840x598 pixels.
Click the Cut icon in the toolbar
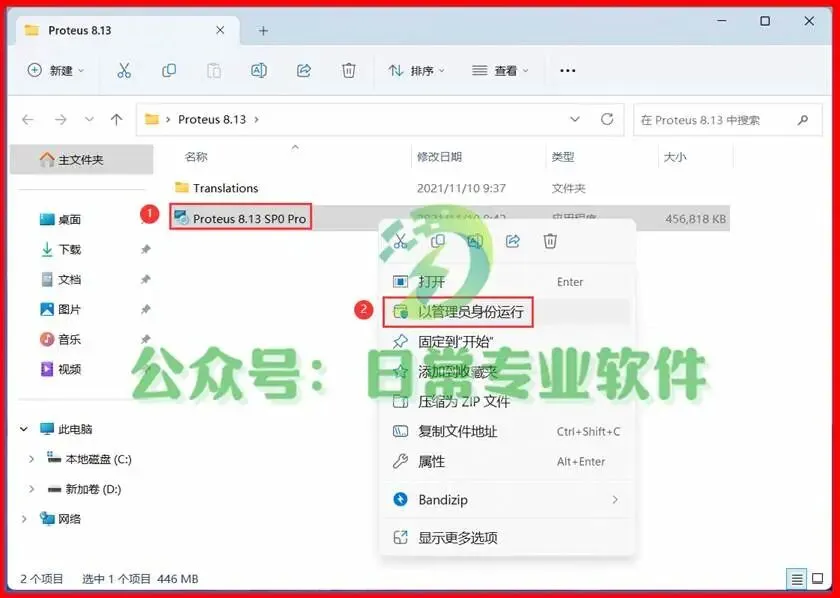[x=124, y=70]
